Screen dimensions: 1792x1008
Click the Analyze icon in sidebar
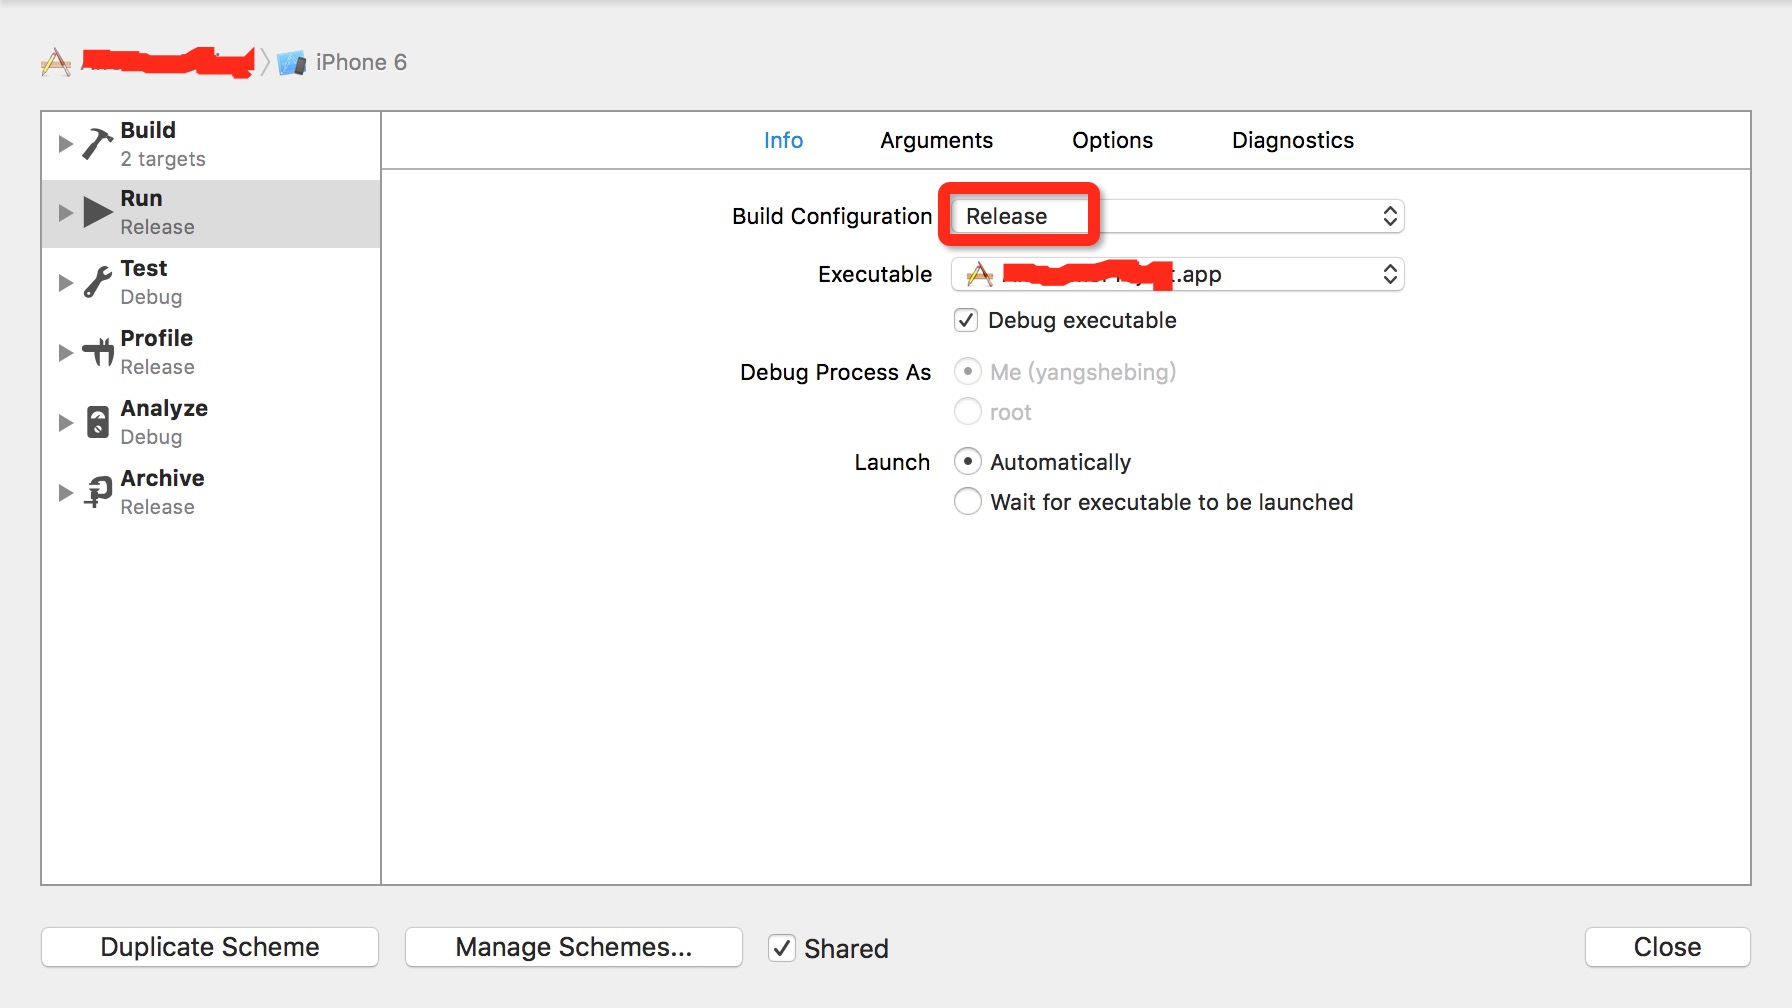click(98, 422)
